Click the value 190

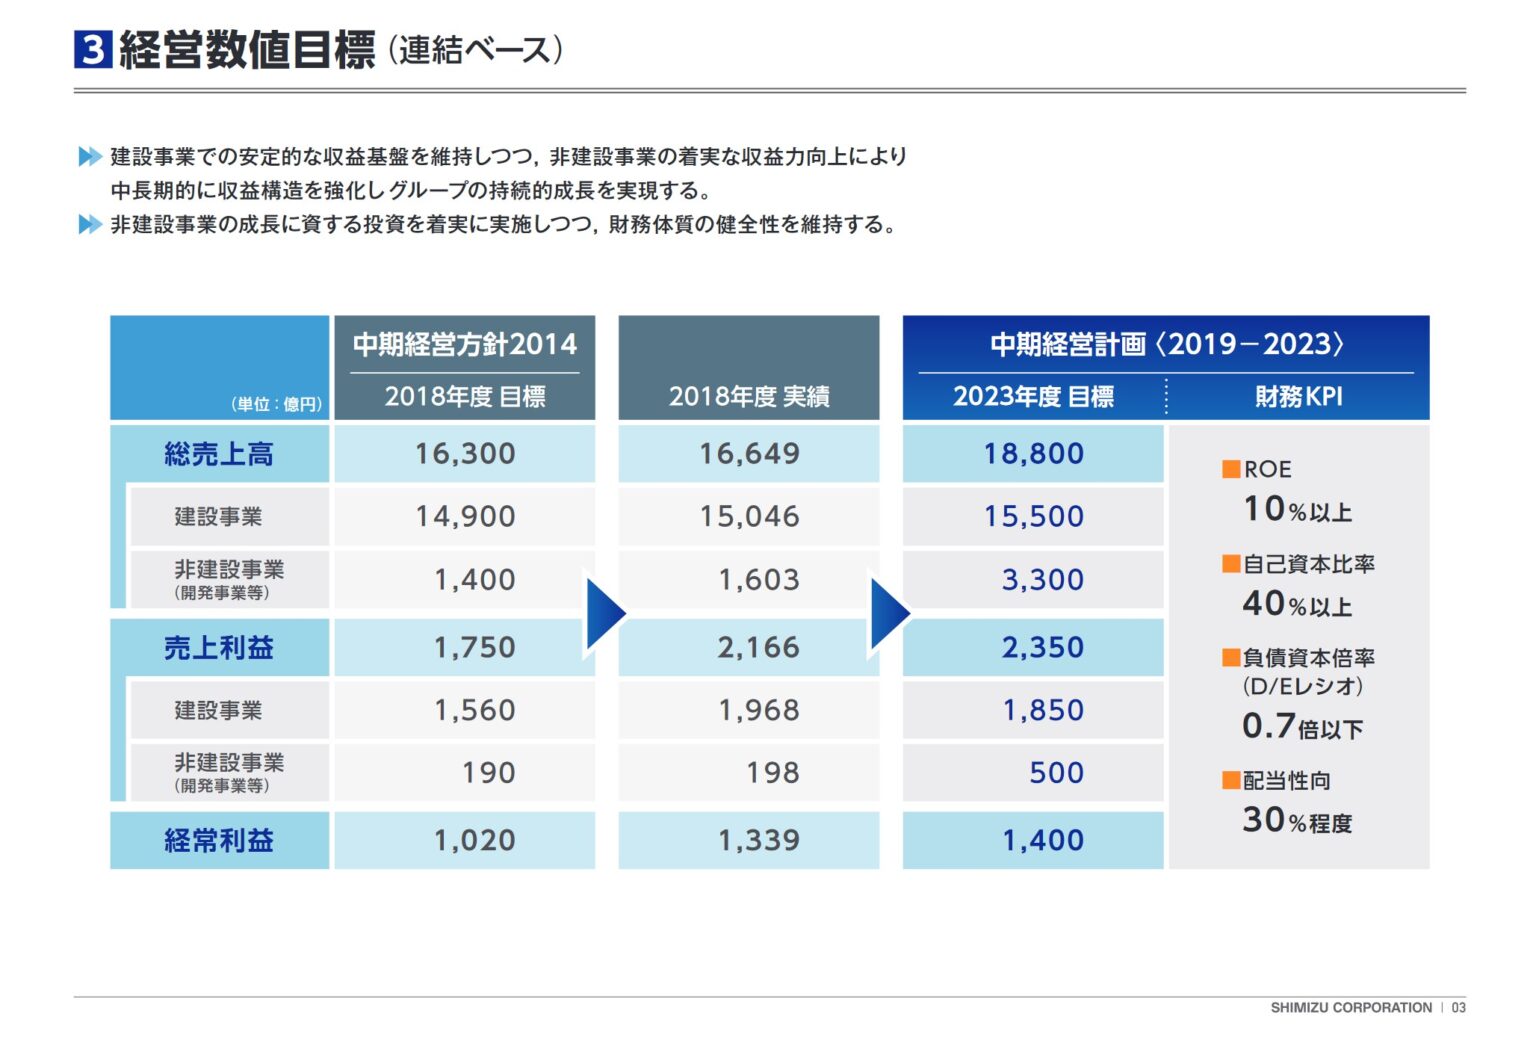[x=488, y=773]
